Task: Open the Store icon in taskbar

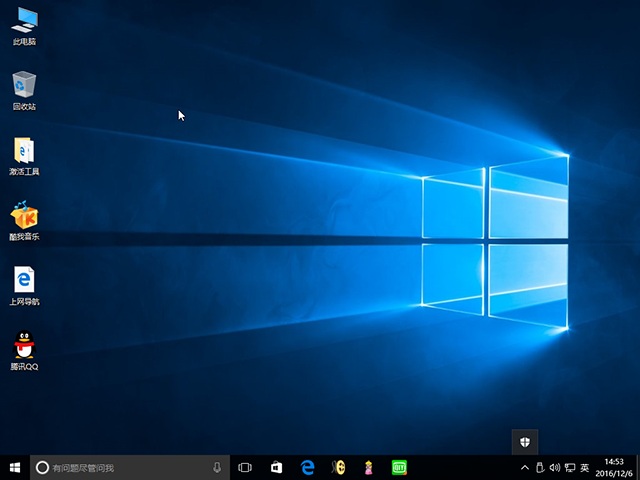Action: pos(276,467)
